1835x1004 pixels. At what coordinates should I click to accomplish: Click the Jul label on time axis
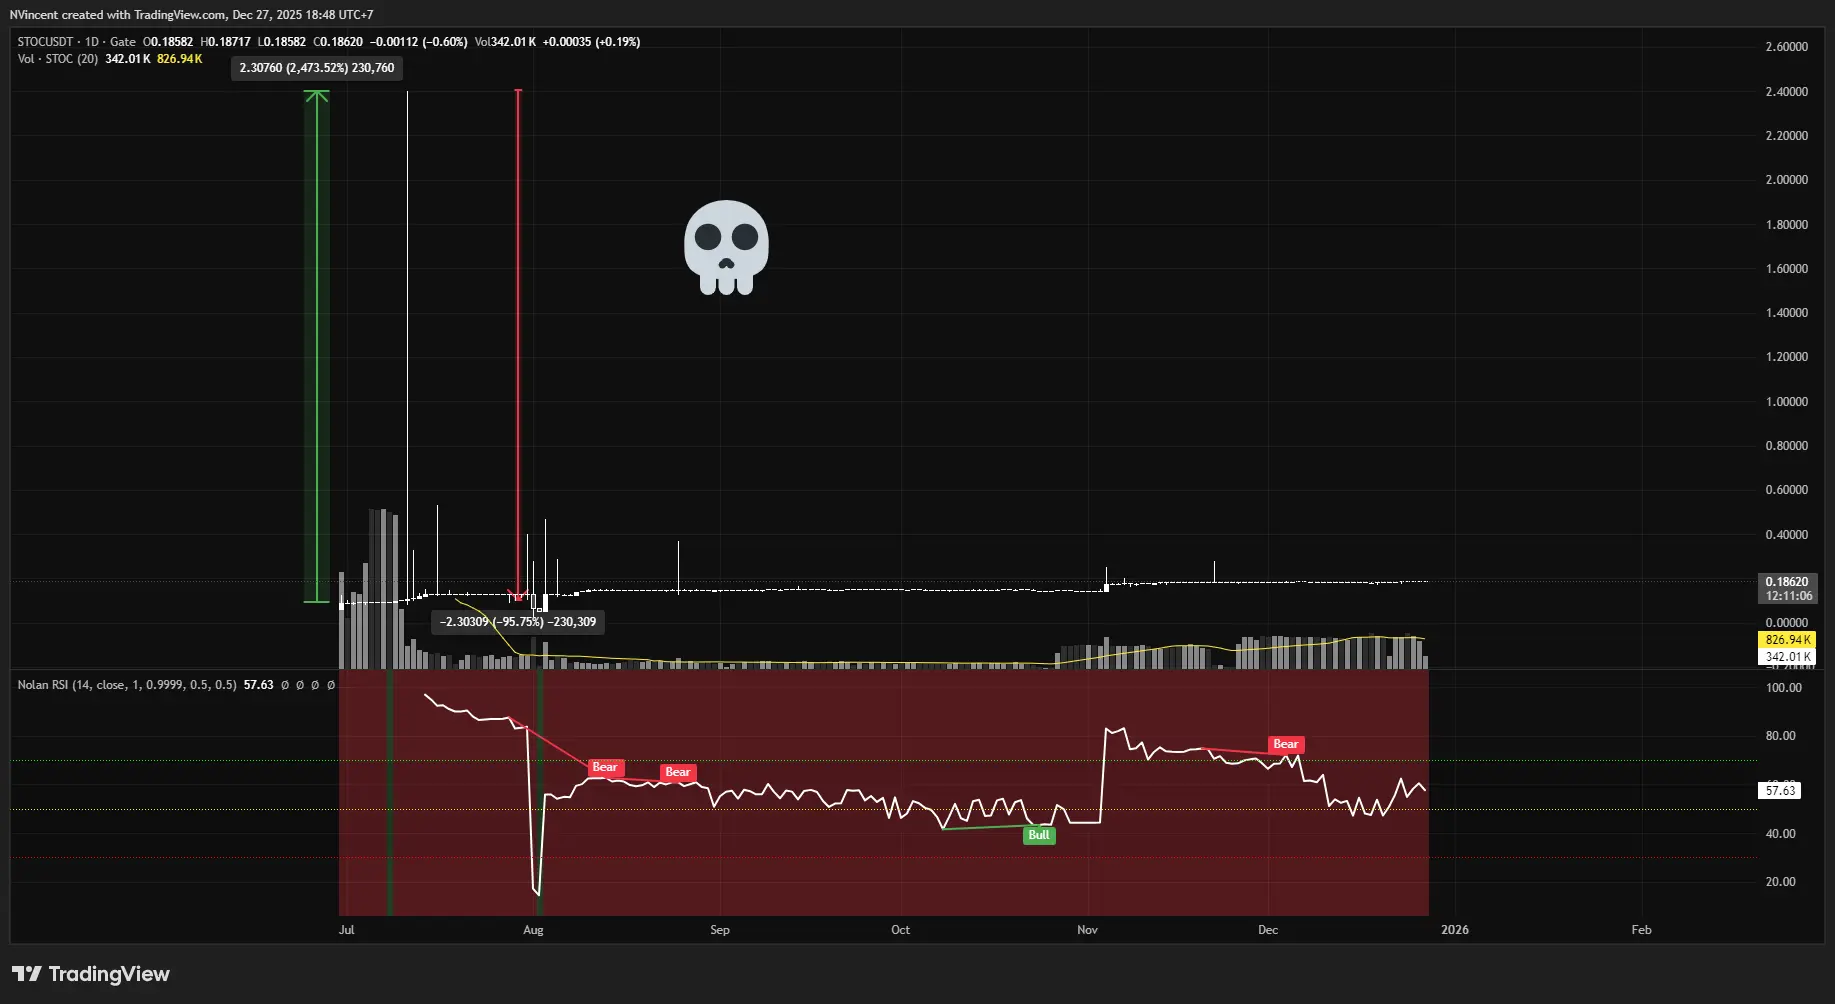point(347,930)
